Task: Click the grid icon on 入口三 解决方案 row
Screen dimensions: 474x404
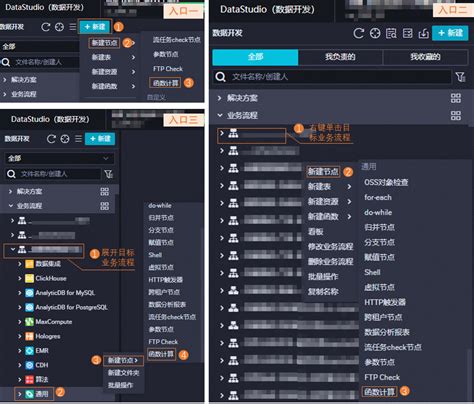Action: (x=105, y=191)
